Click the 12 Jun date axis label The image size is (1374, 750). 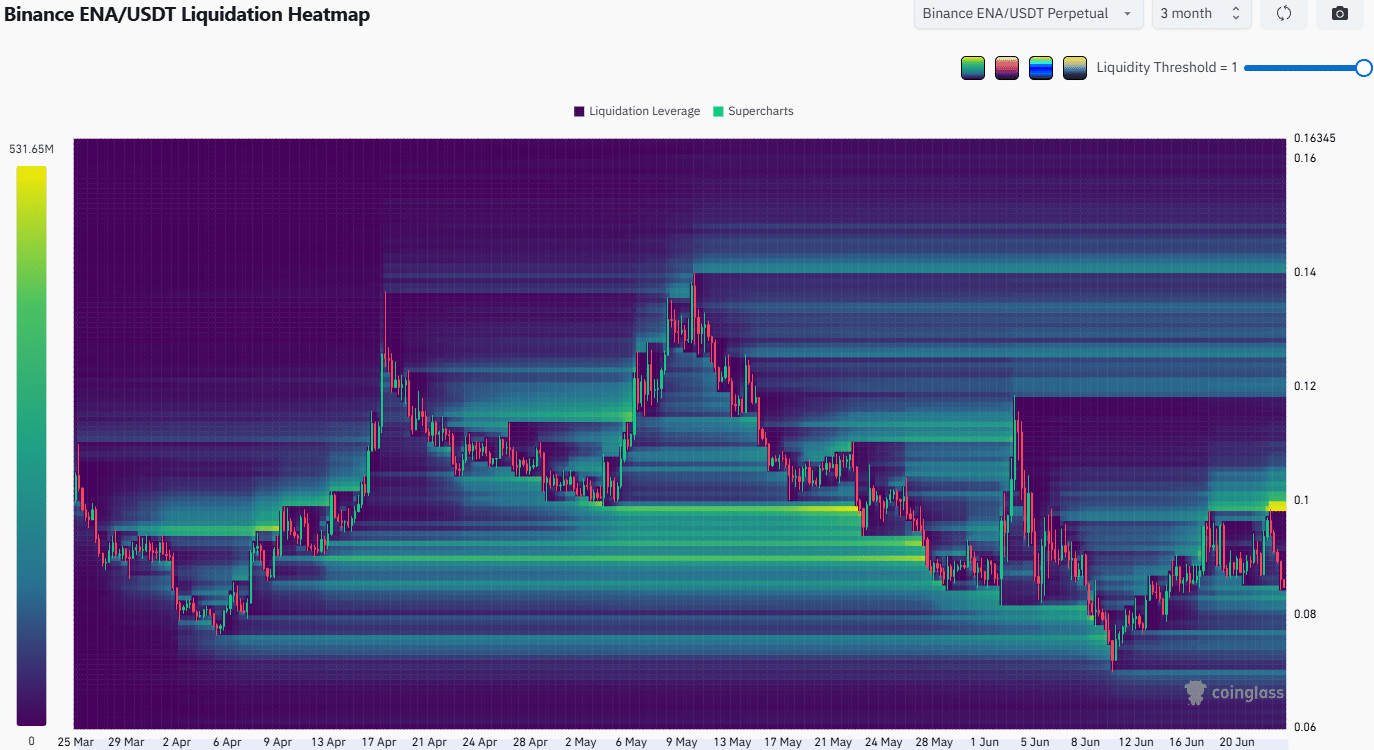pos(1136,742)
